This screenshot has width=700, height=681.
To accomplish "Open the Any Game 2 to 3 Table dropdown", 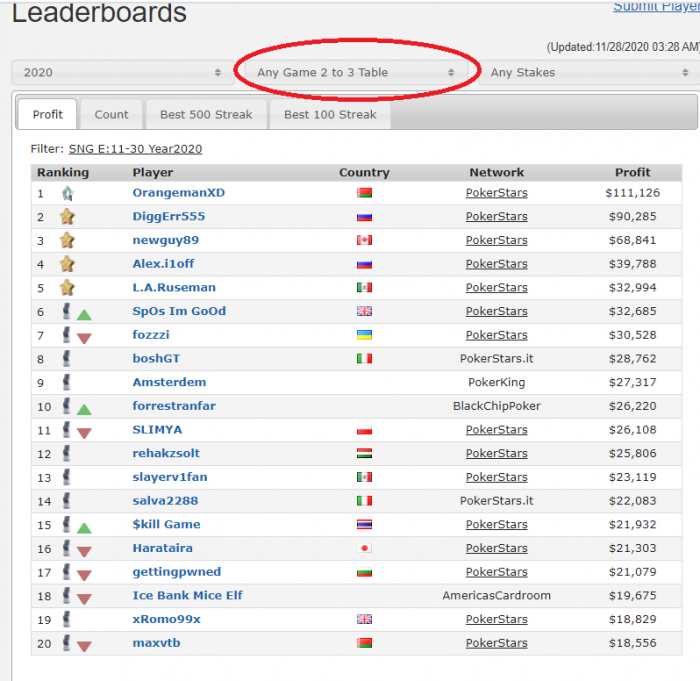I will [356, 72].
